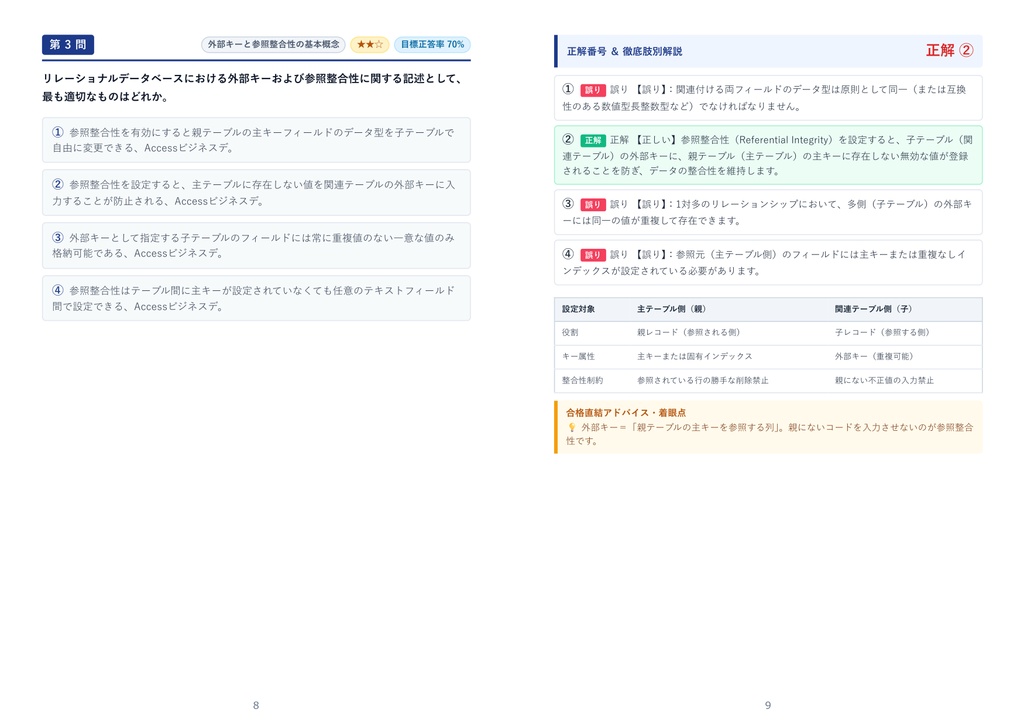Click explanation ④ about 重複なしインデックス
This screenshot has height=727, width=1024.
tap(768, 263)
